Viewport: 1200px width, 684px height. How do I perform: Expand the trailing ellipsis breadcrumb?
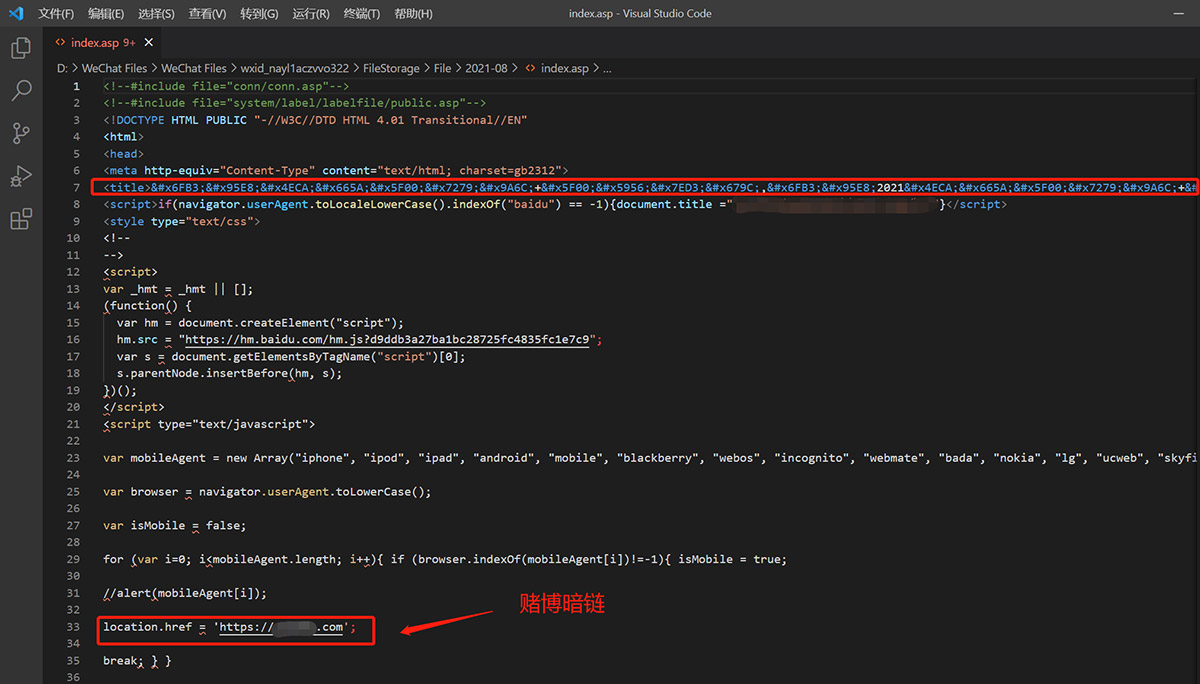coord(606,68)
